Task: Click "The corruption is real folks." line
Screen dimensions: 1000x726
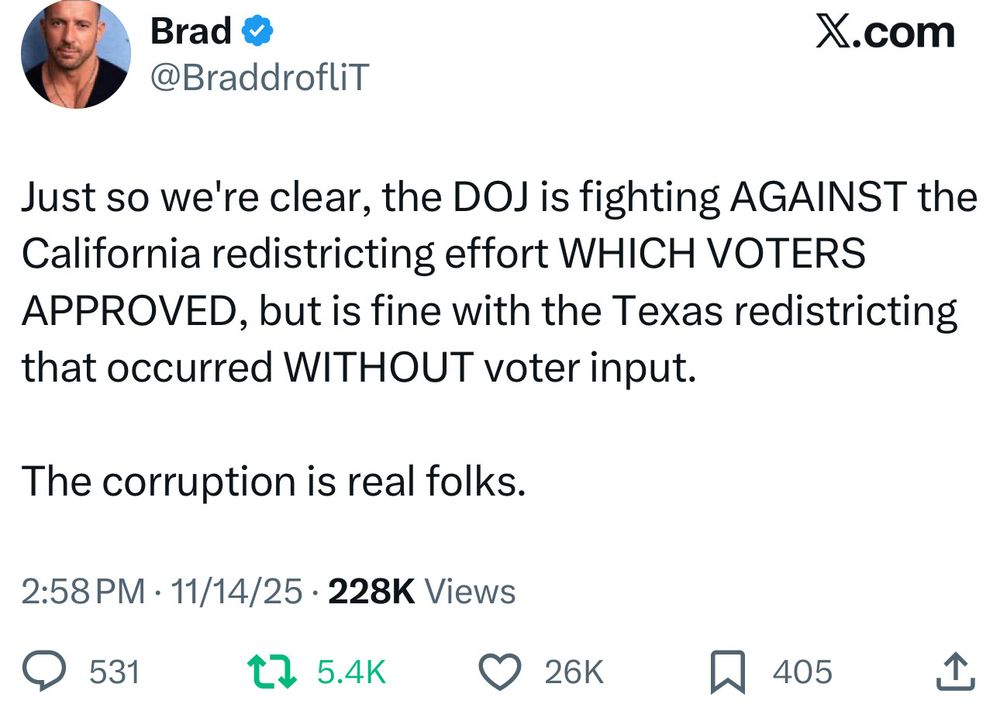Action: 272,481
